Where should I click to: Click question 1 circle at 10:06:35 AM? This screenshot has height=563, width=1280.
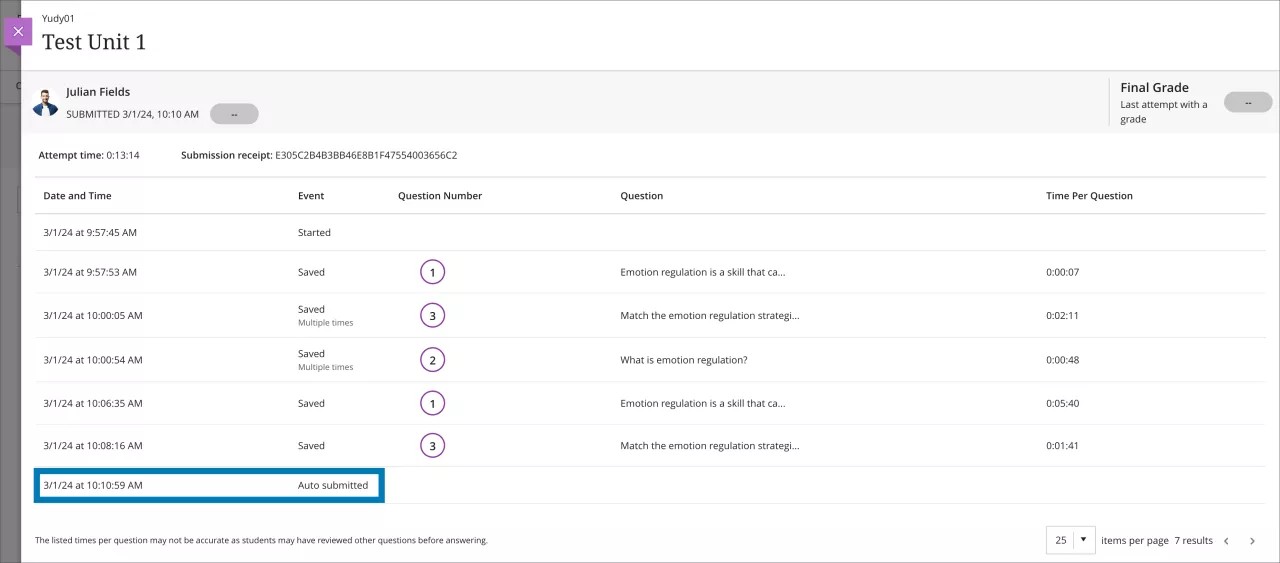[x=432, y=404]
